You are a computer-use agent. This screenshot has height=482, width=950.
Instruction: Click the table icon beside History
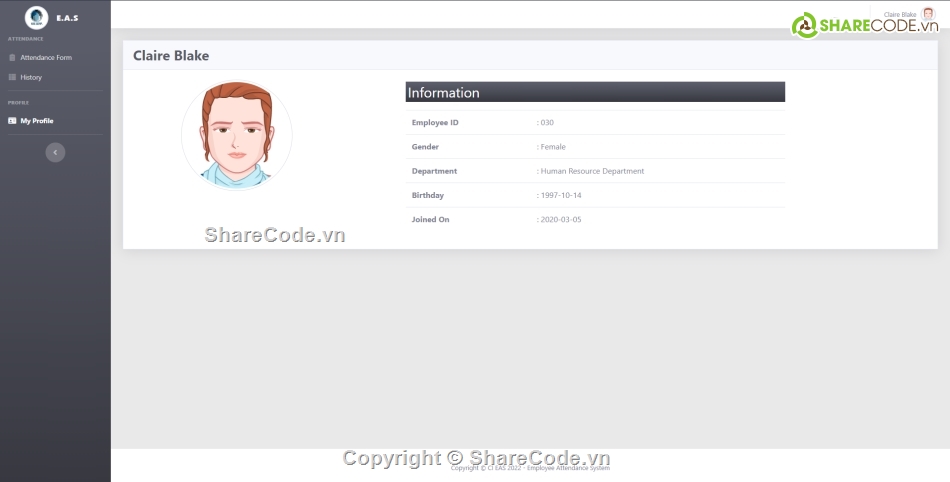pos(12,77)
